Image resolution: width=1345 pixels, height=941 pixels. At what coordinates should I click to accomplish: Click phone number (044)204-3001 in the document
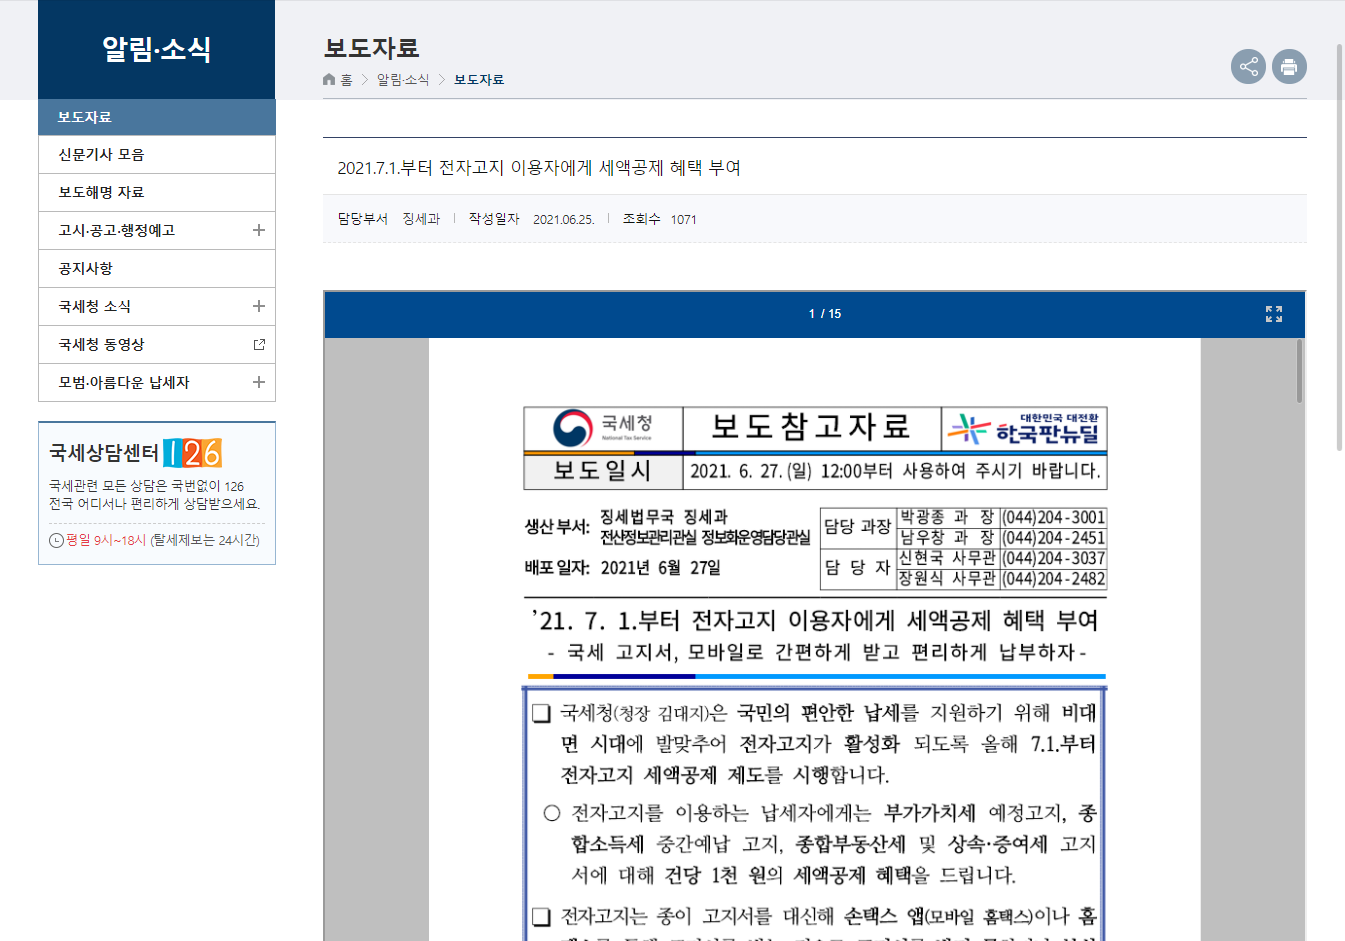point(1053,517)
